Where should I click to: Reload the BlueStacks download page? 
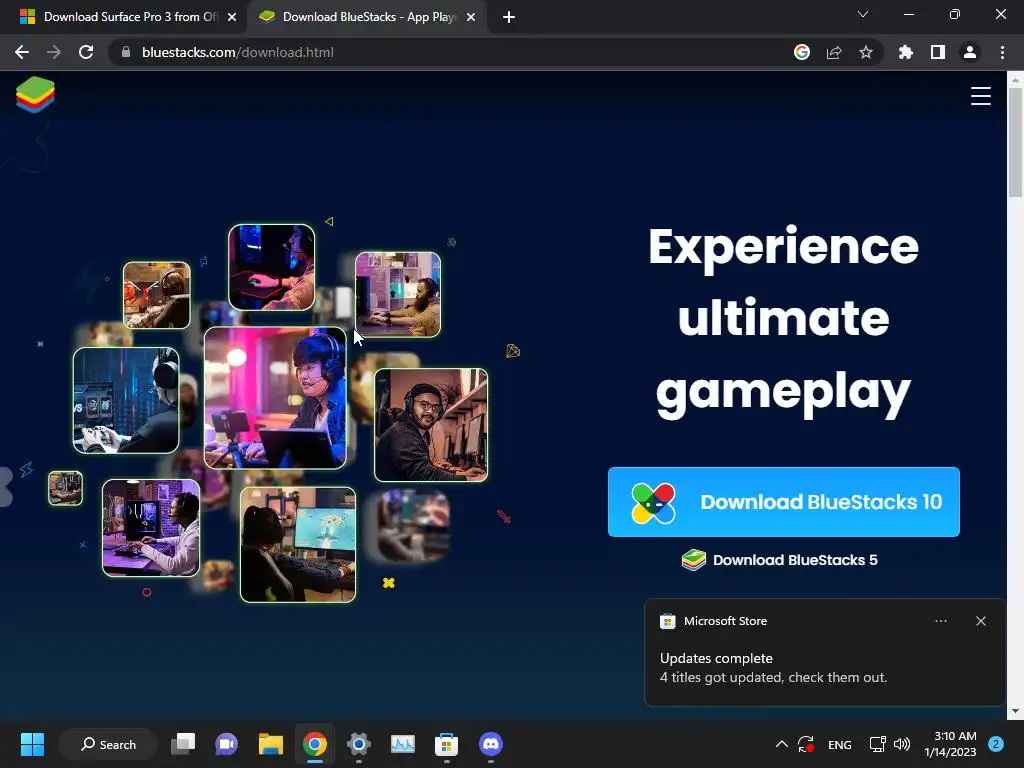[86, 52]
